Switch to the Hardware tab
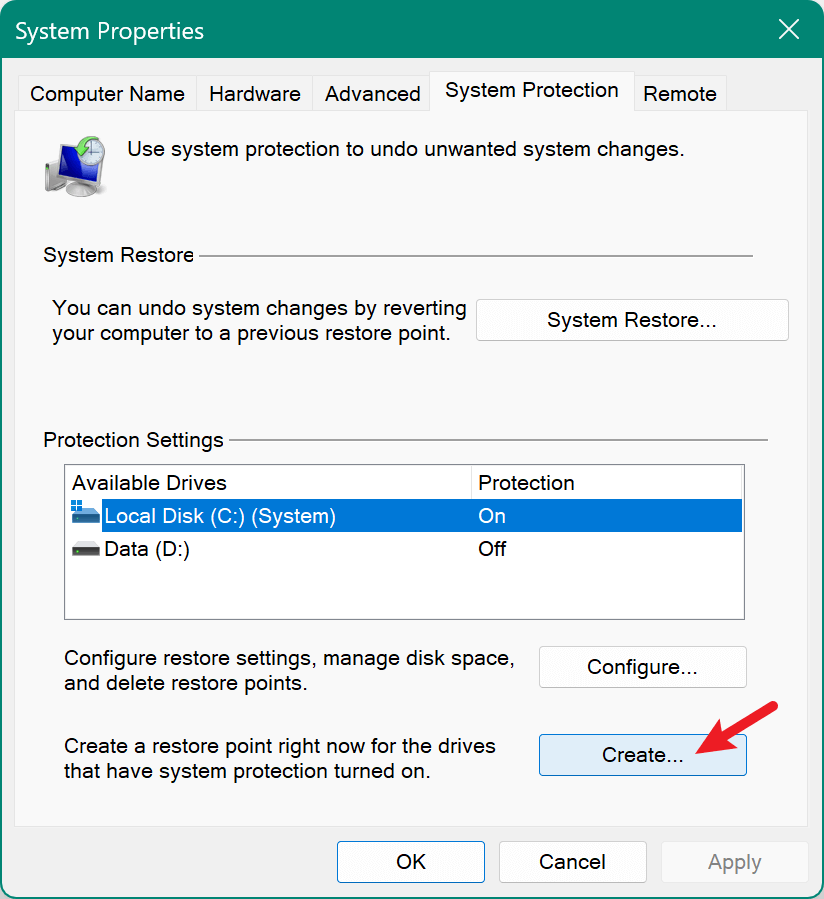824x899 pixels. click(x=254, y=93)
